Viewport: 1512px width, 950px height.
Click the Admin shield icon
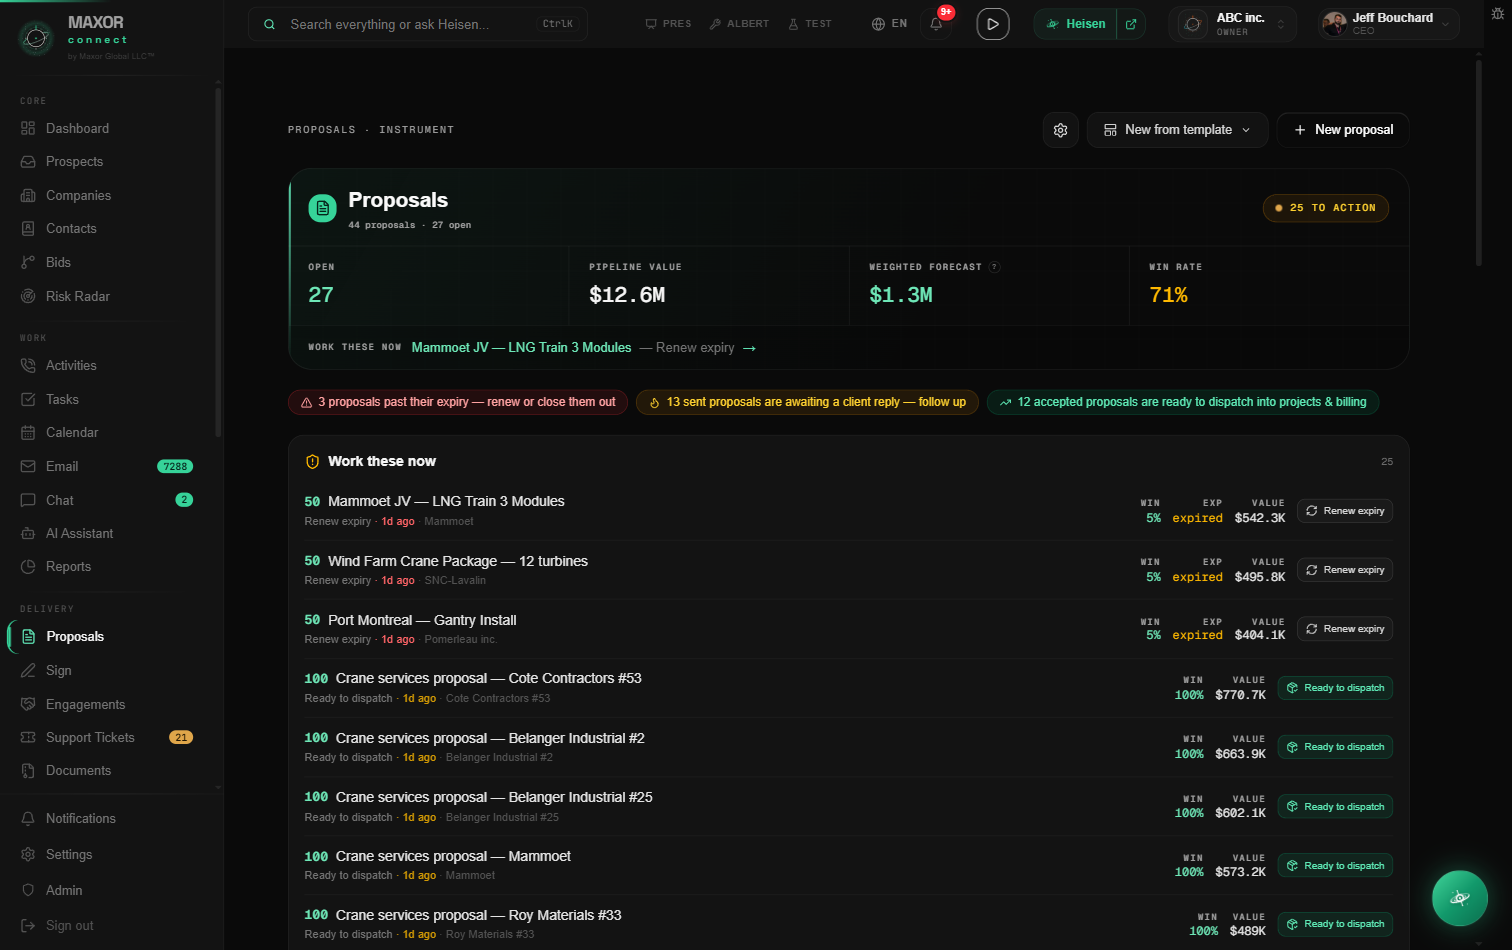(28, 890)
